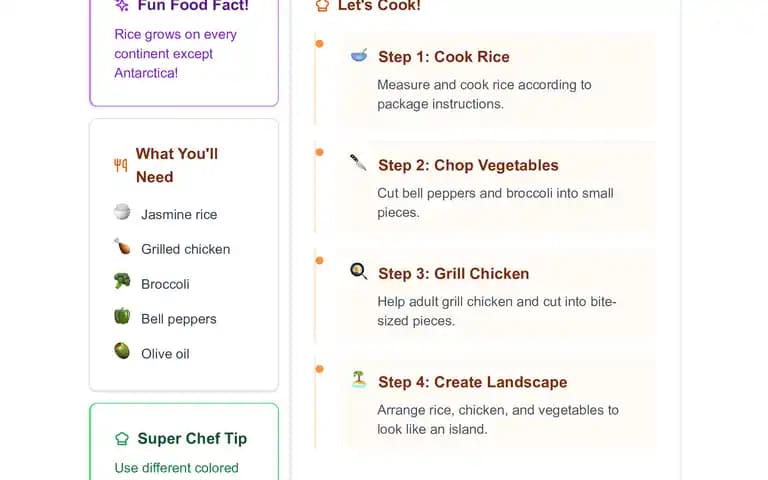Click the frying pan icon for Step 3

tap(359, 271)
